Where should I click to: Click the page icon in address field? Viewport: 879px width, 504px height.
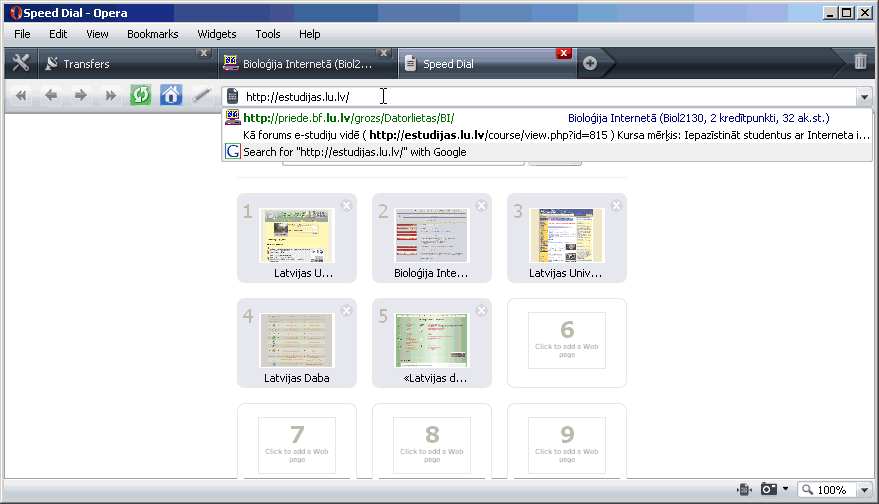(233, 97)
